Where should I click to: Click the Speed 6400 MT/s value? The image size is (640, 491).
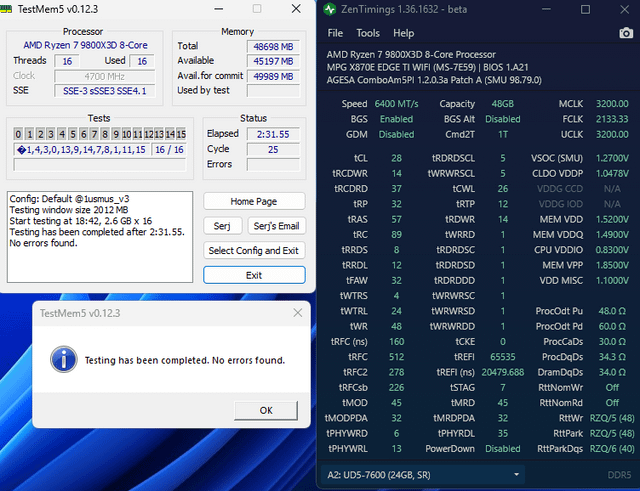pyautogui.click(x=396, y=104)
